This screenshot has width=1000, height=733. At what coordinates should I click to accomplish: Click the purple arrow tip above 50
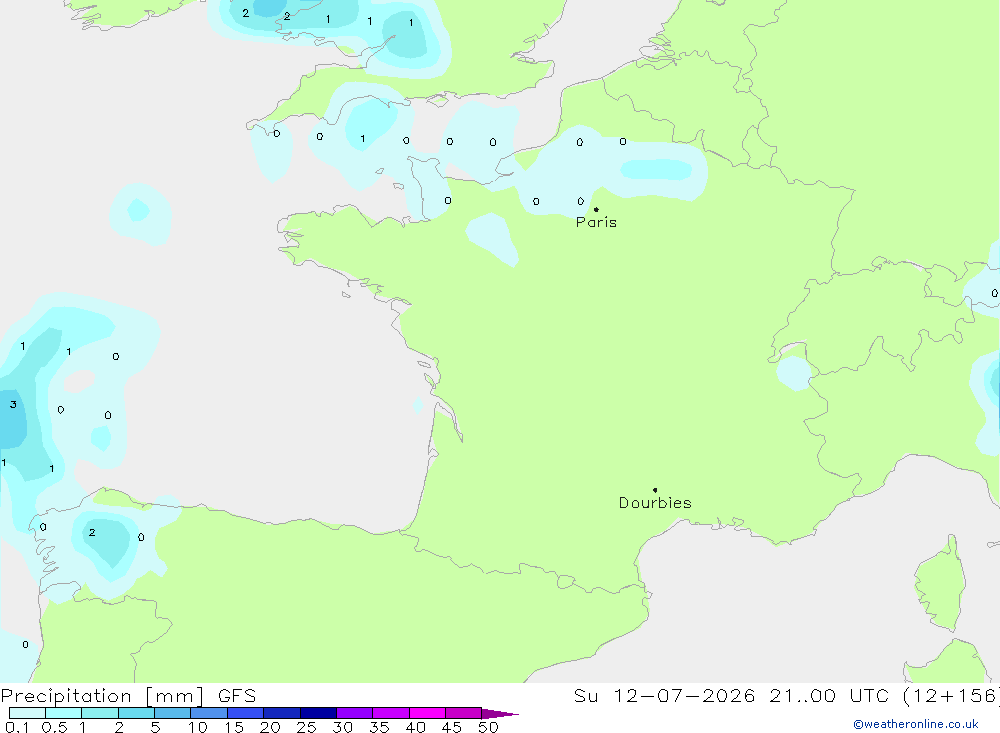click(x=500, y=714)
